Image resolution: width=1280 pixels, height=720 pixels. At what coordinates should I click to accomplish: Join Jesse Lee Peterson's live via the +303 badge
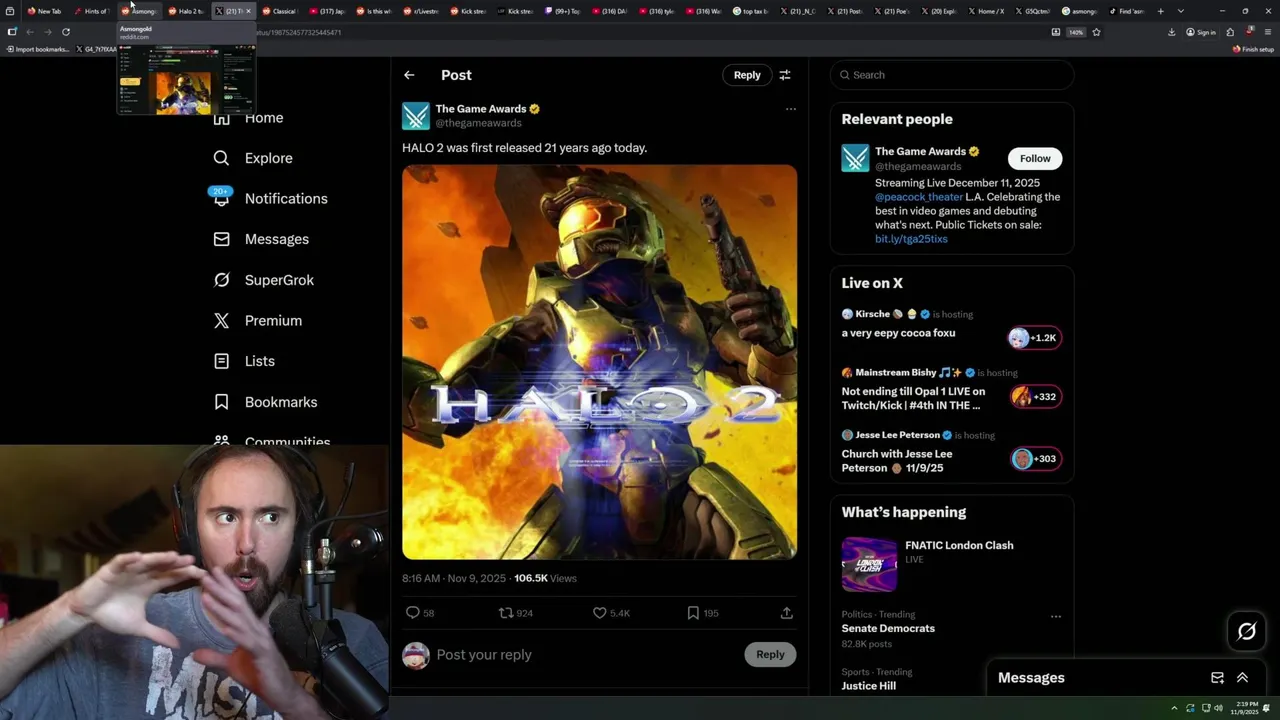point(1035,459)
